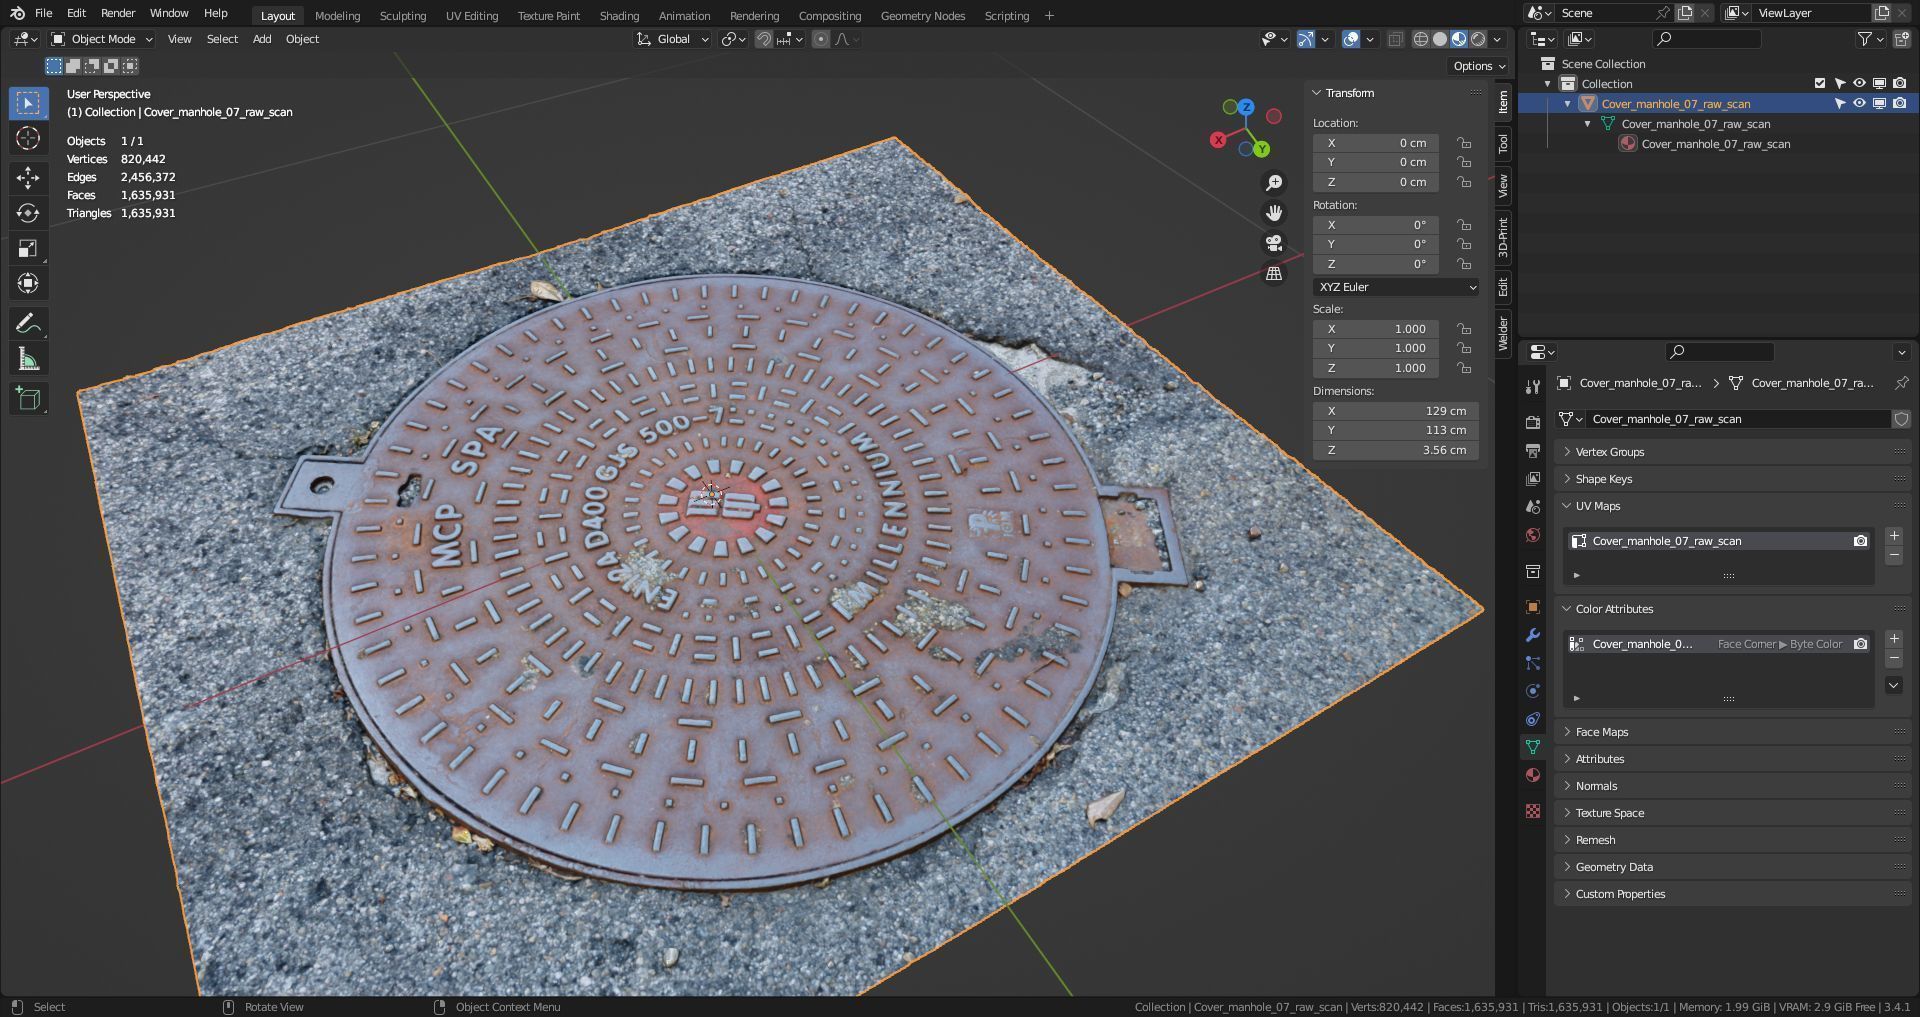This screenshot has width=1920, height=1017.
Task: Toggle snapping magnet
Action: click(x=764, y=39)
